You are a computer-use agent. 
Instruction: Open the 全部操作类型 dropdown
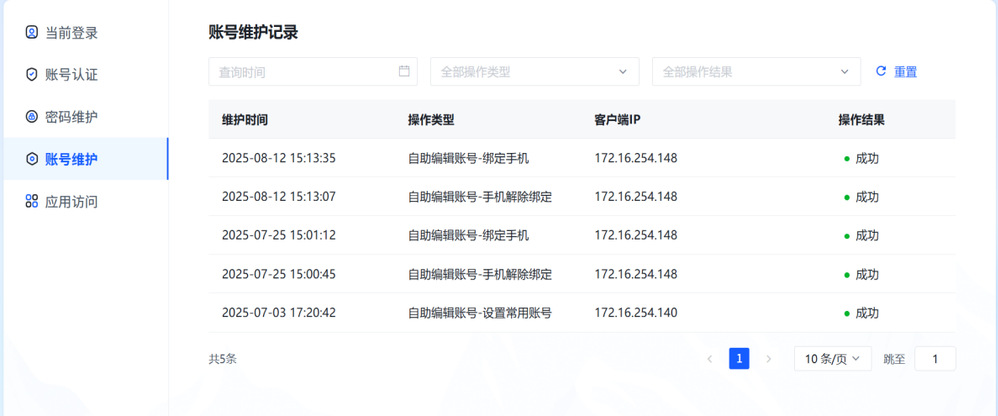[534, 72]
